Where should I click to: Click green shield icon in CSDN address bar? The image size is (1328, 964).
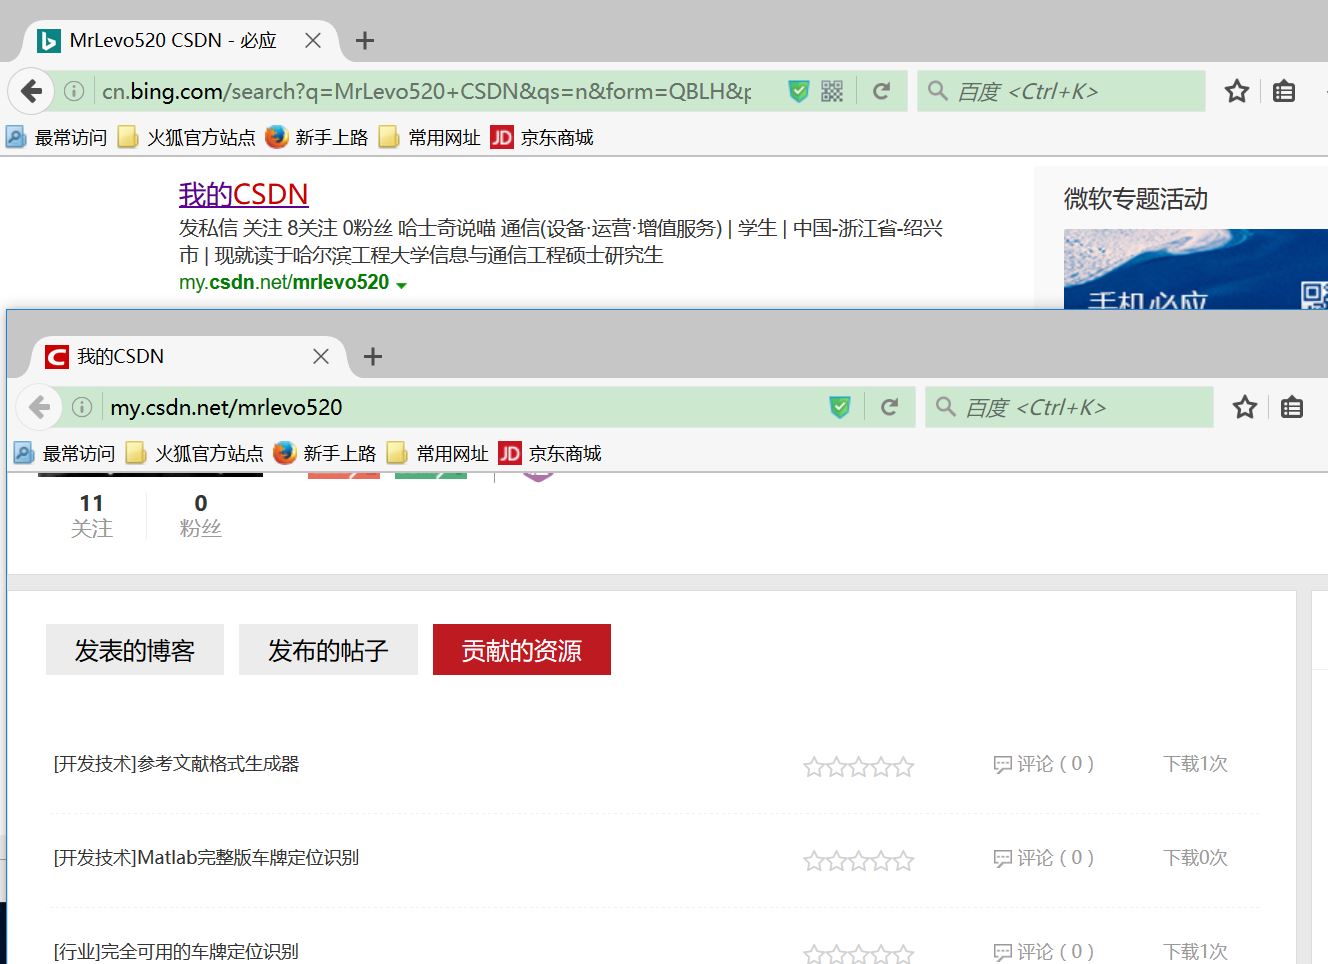pyautogui.click(x=840, y=408)
